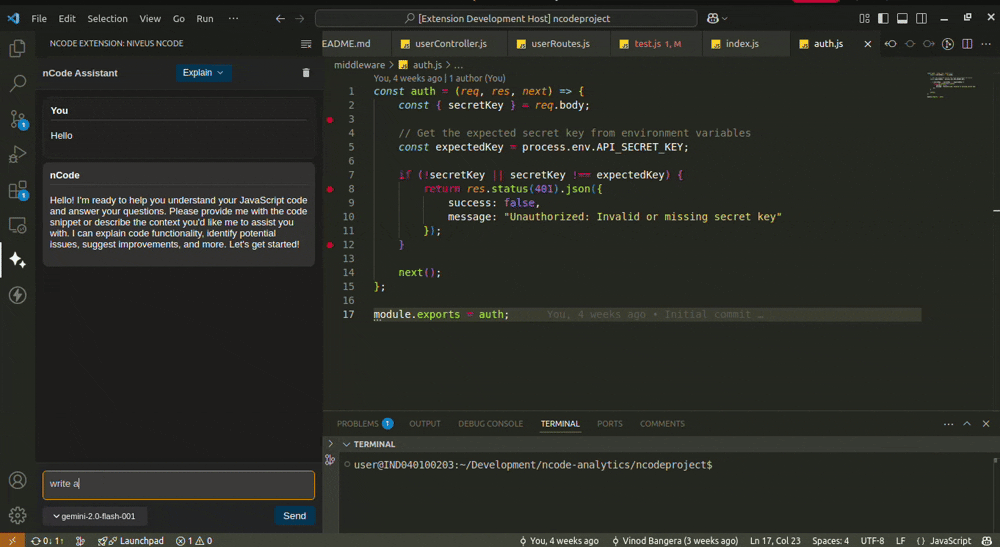Screen dimensions: 1000x547
Task: Click Customize Layout icon in title bar
Action: (x=864, y=18)
